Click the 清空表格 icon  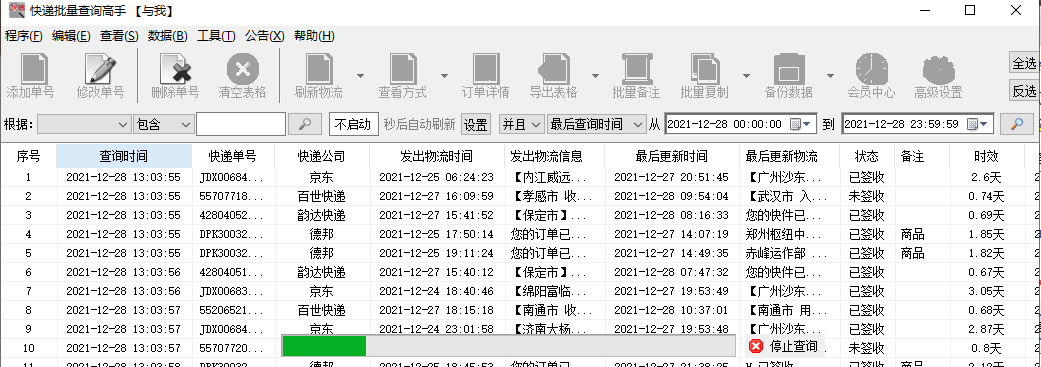click(x=242, y=69)
